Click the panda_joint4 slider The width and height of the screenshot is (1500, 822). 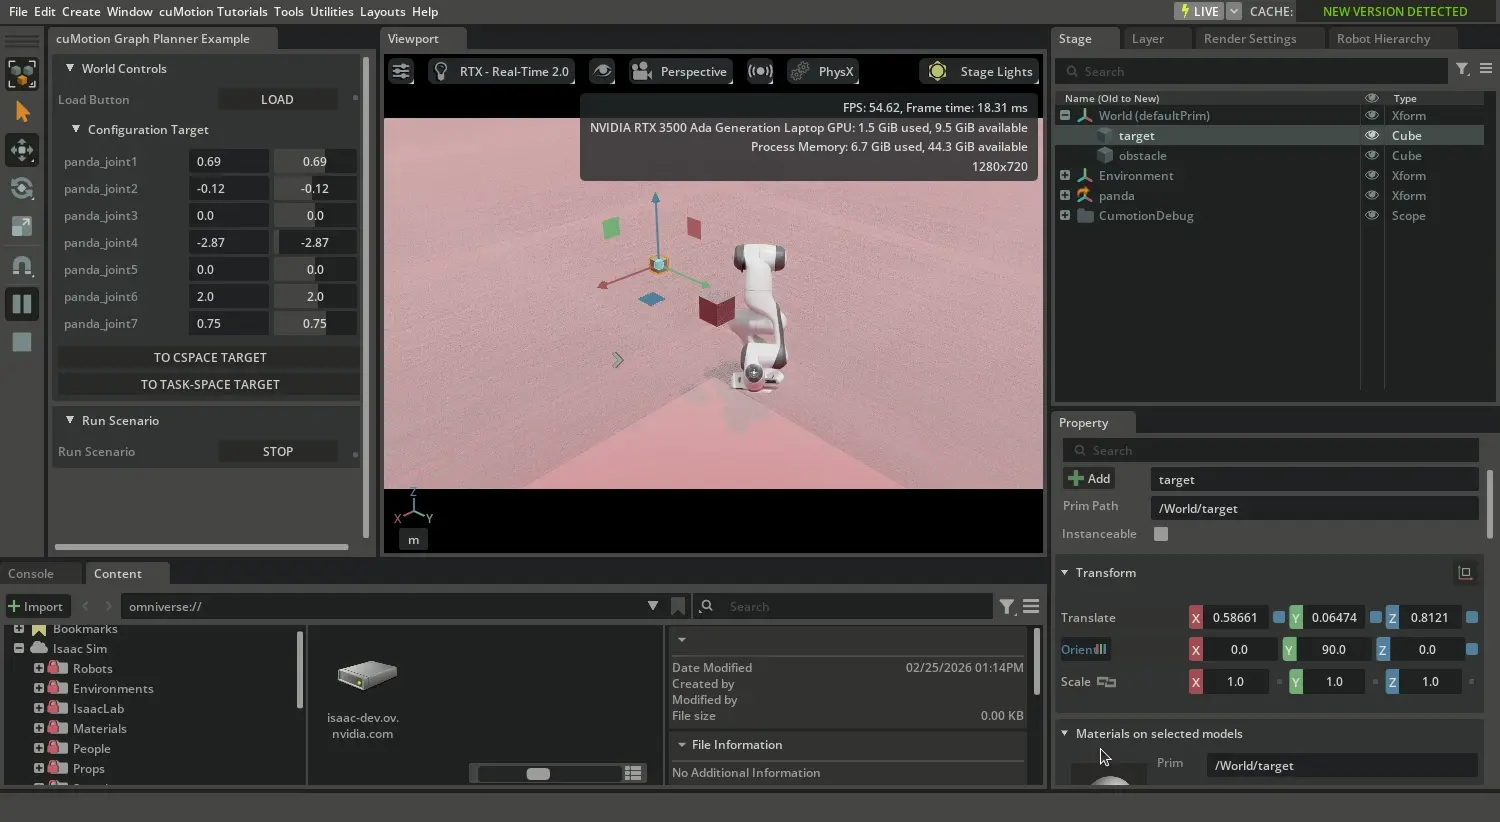point(315,243)
